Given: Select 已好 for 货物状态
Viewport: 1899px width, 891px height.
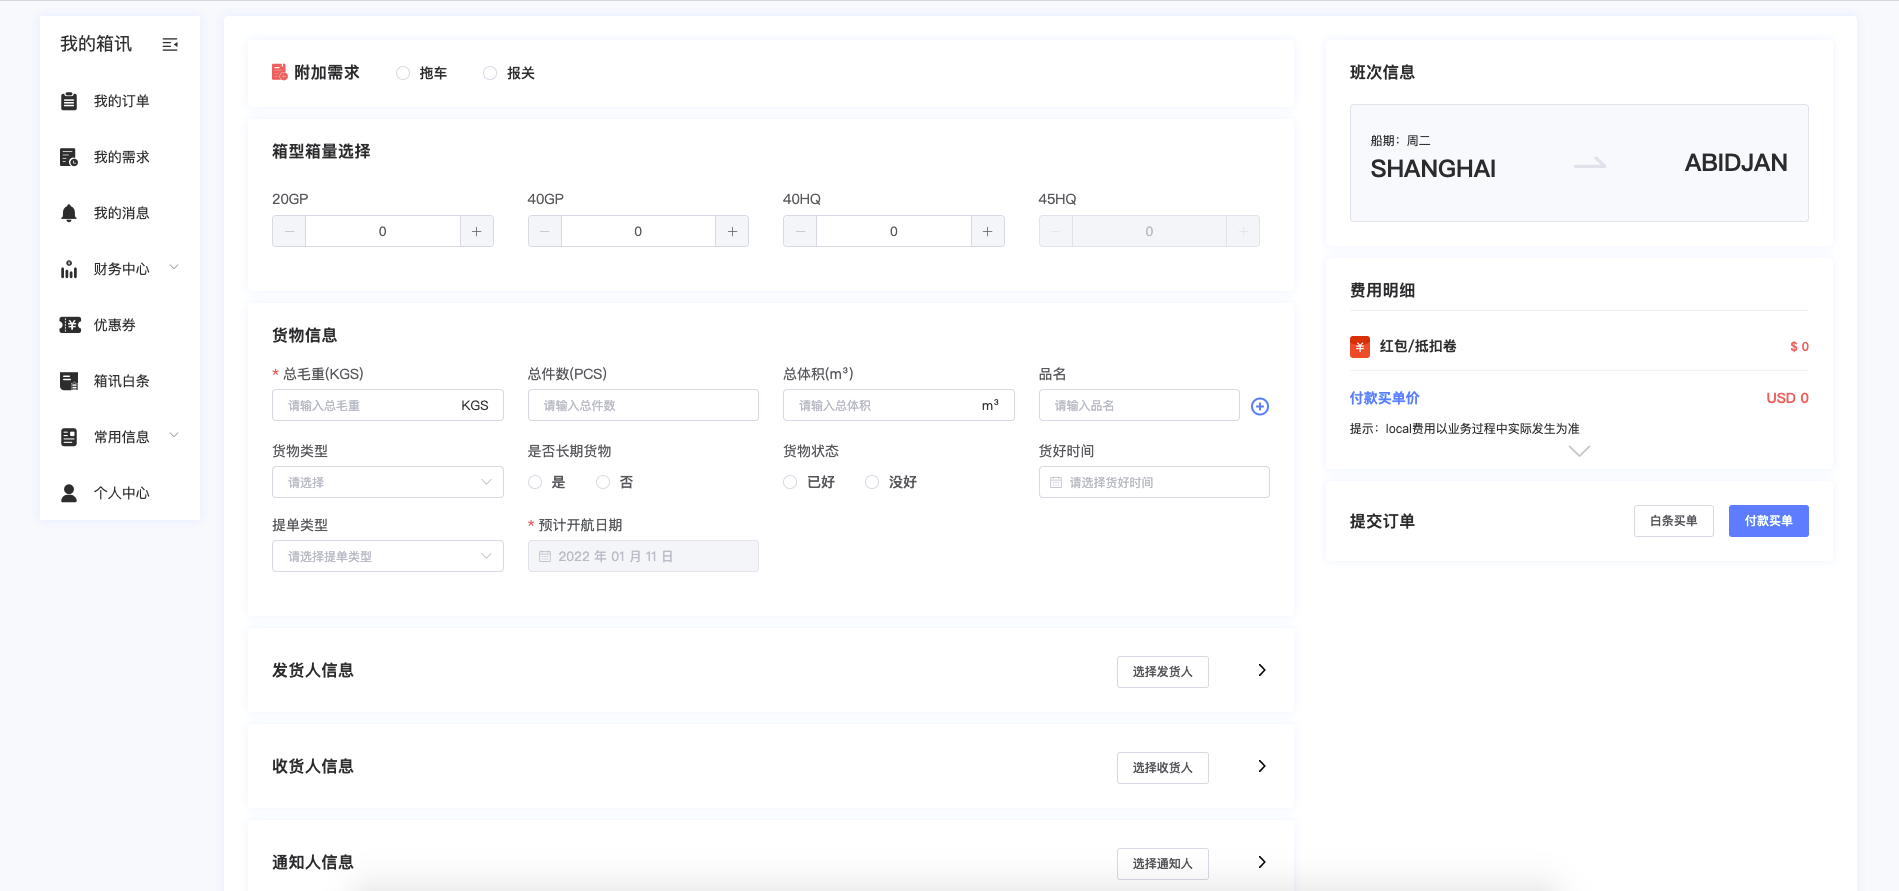Looking at the screenshot, I should coord(790,482).
